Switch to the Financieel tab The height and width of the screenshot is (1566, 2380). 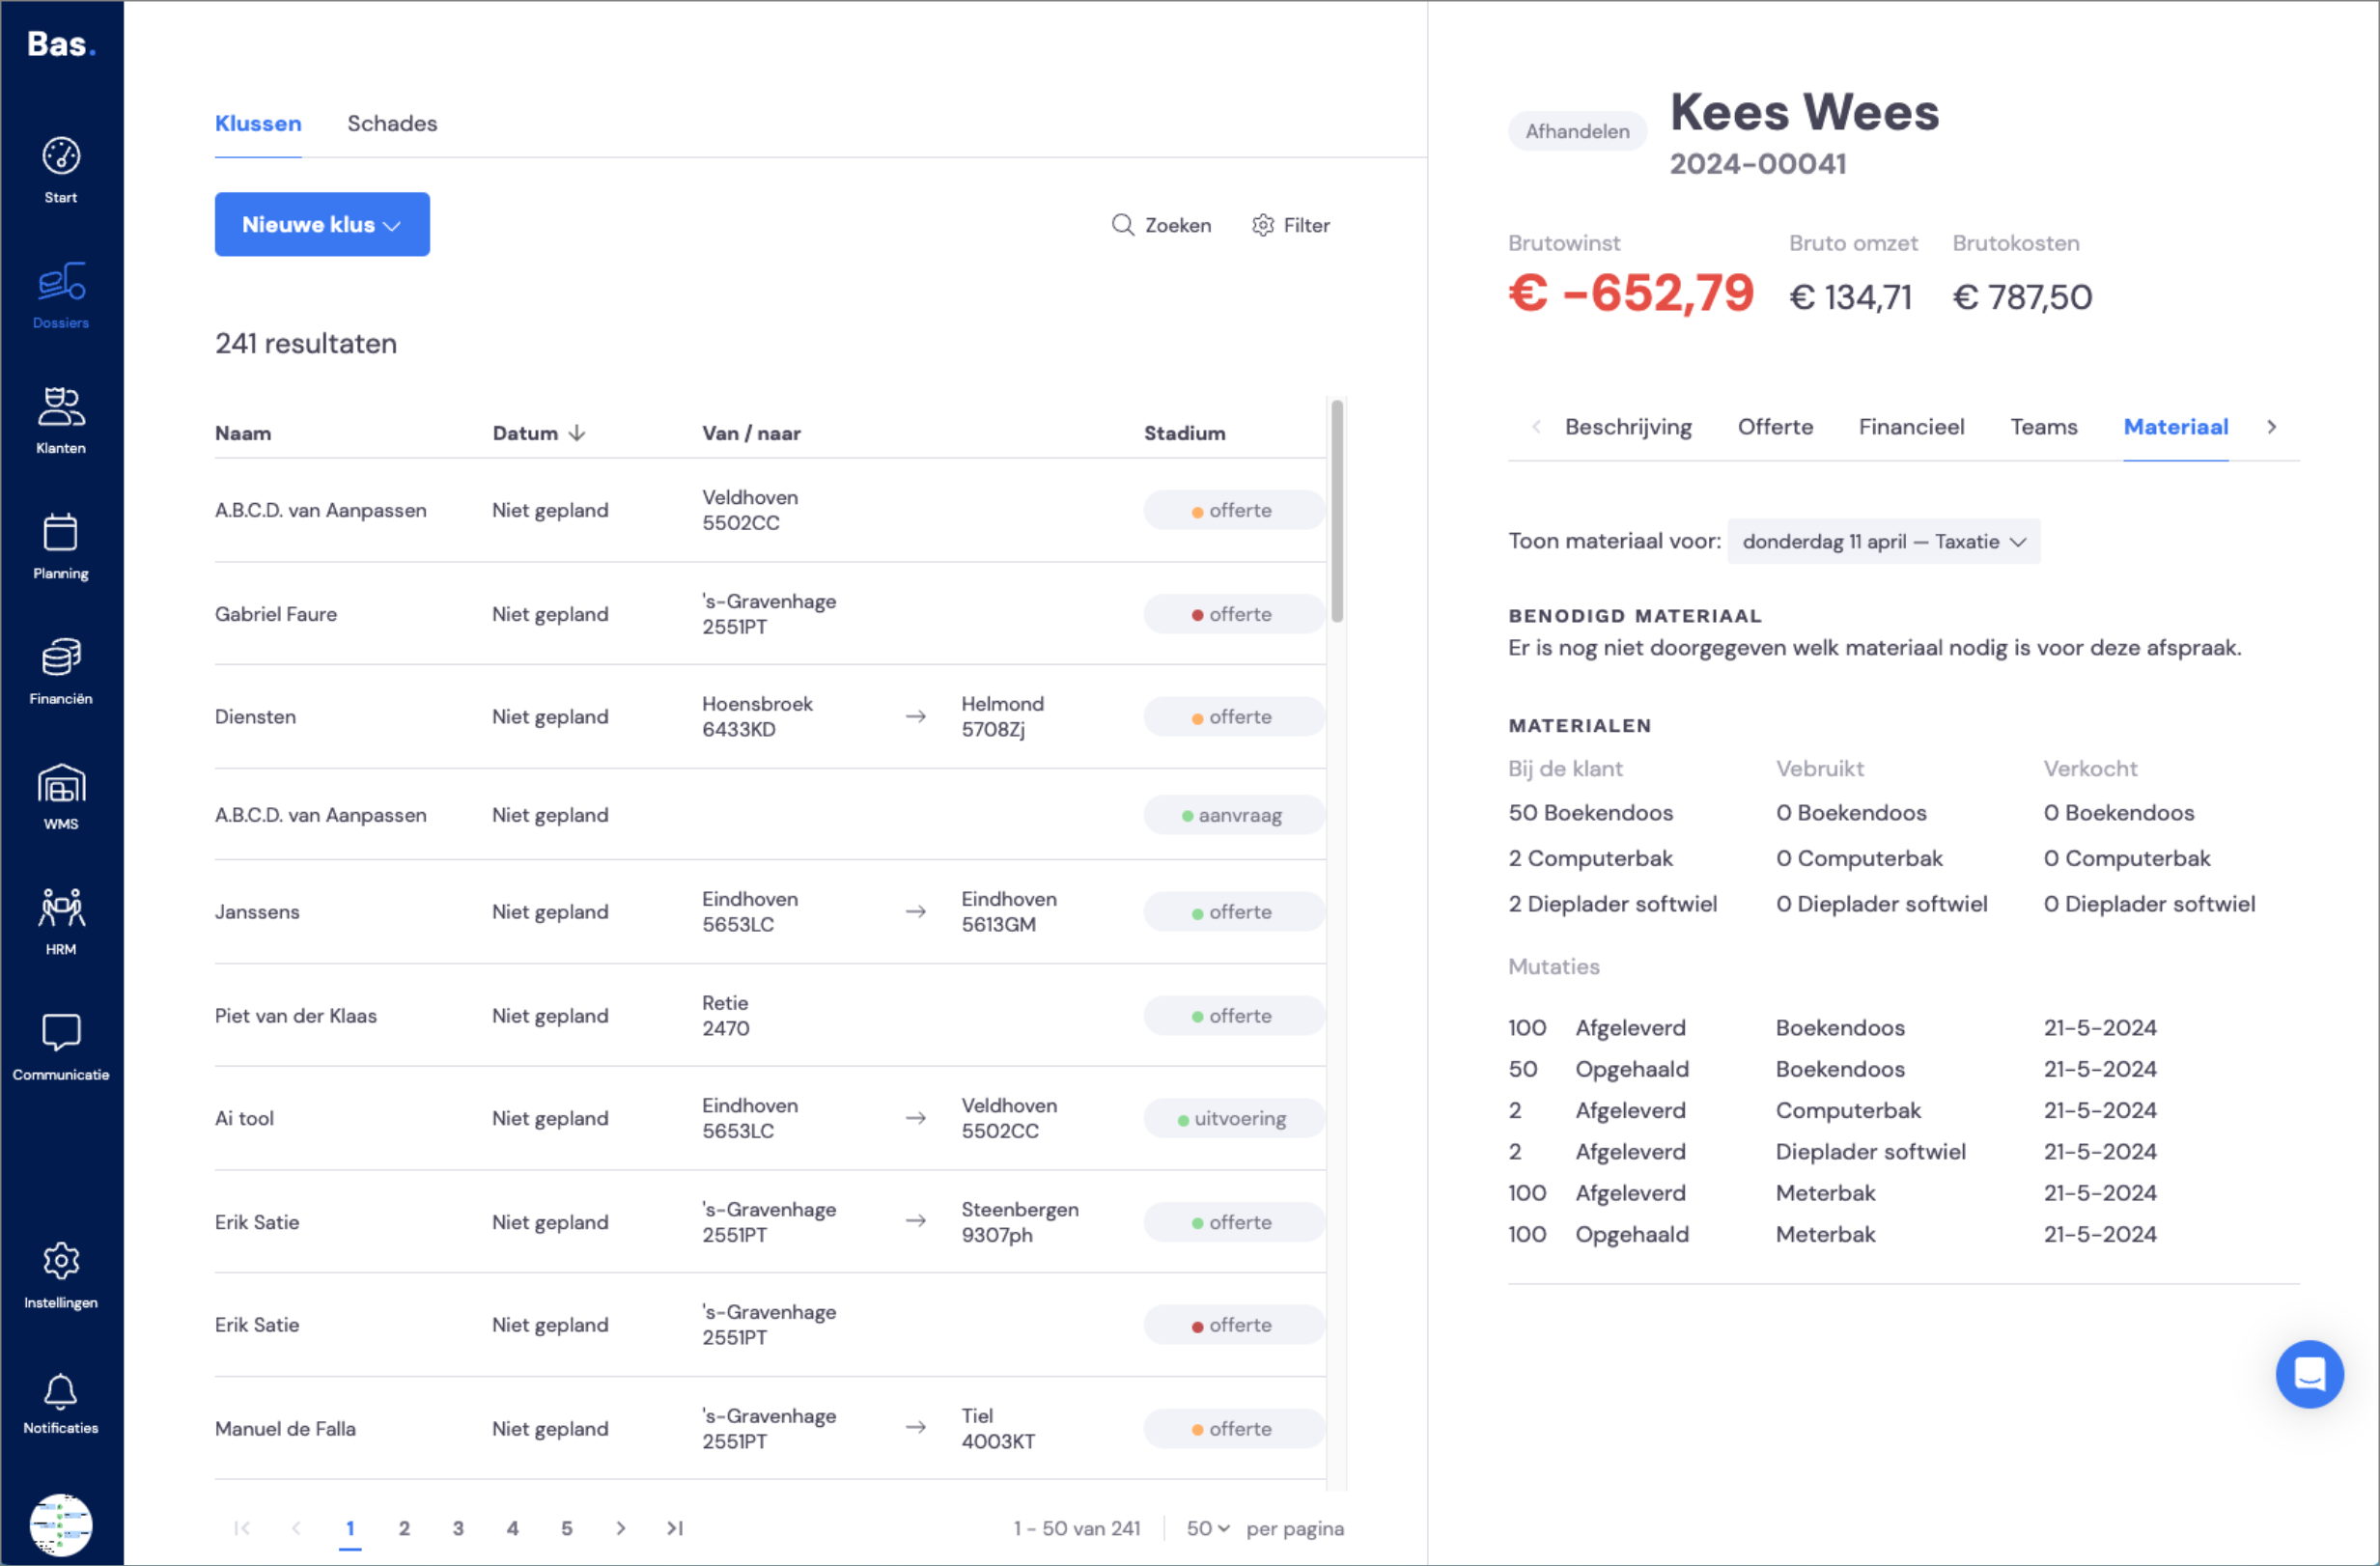tap(1911, 427)
